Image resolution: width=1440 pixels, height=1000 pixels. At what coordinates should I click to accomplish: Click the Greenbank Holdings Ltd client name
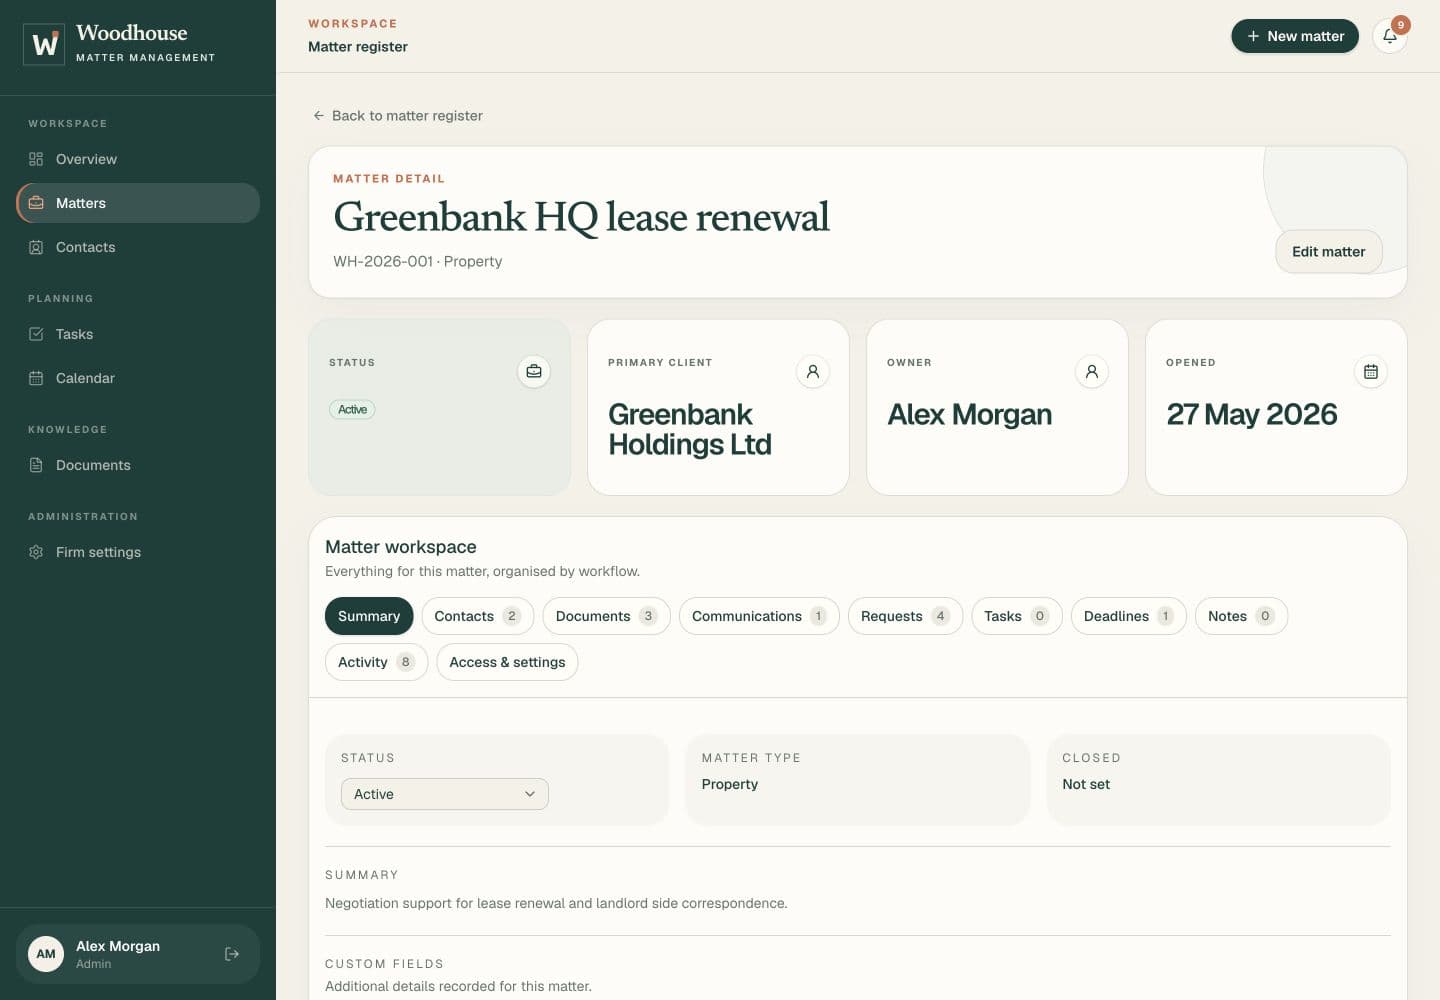tap(690, 429)
